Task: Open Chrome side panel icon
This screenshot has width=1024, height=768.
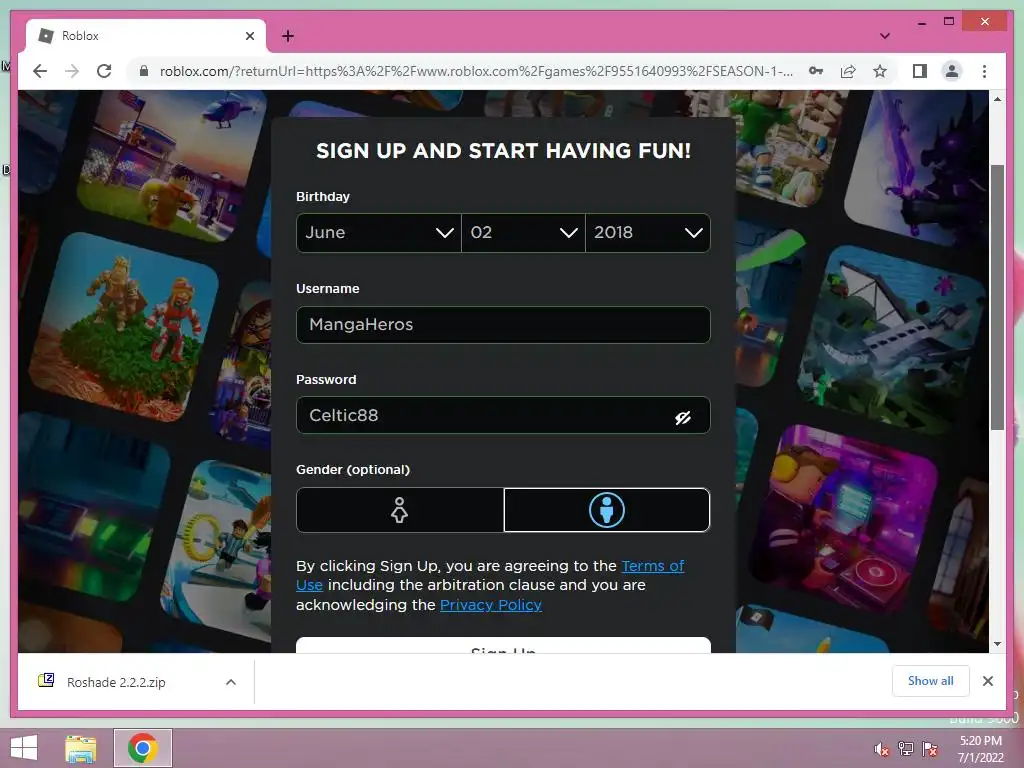Action: coord(920,71)
